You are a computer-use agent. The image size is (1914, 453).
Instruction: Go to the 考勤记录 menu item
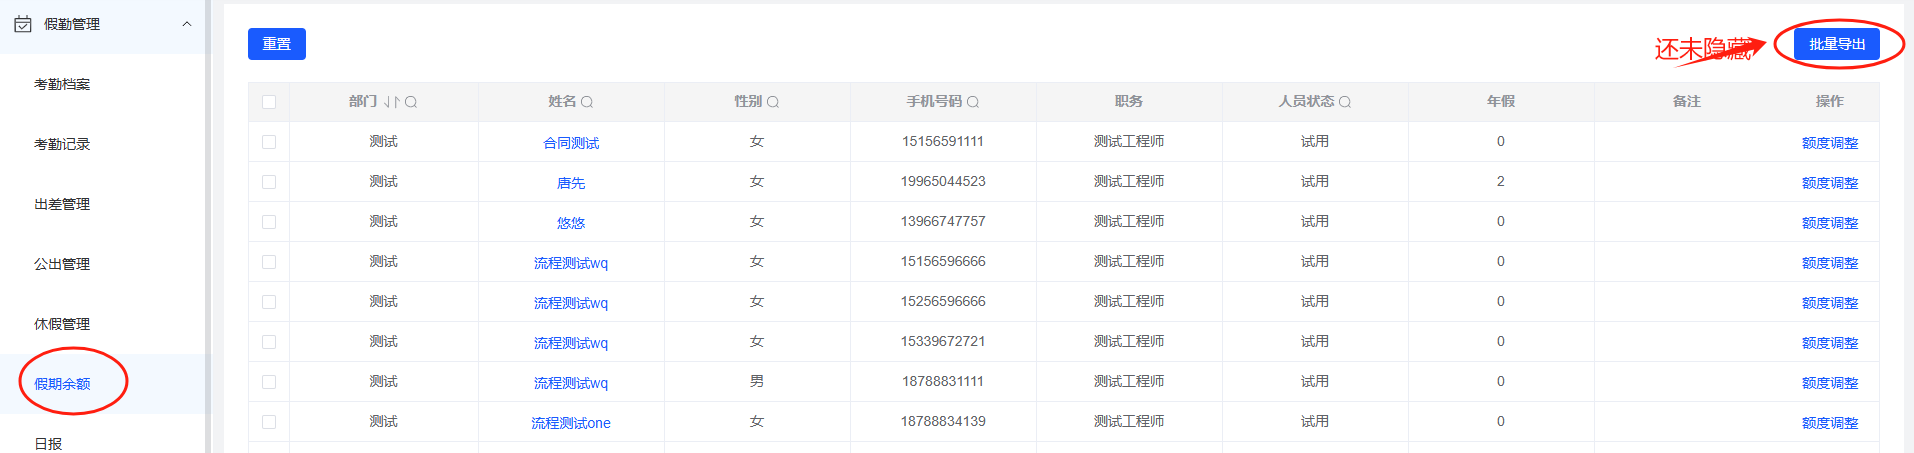pos(62,144)
